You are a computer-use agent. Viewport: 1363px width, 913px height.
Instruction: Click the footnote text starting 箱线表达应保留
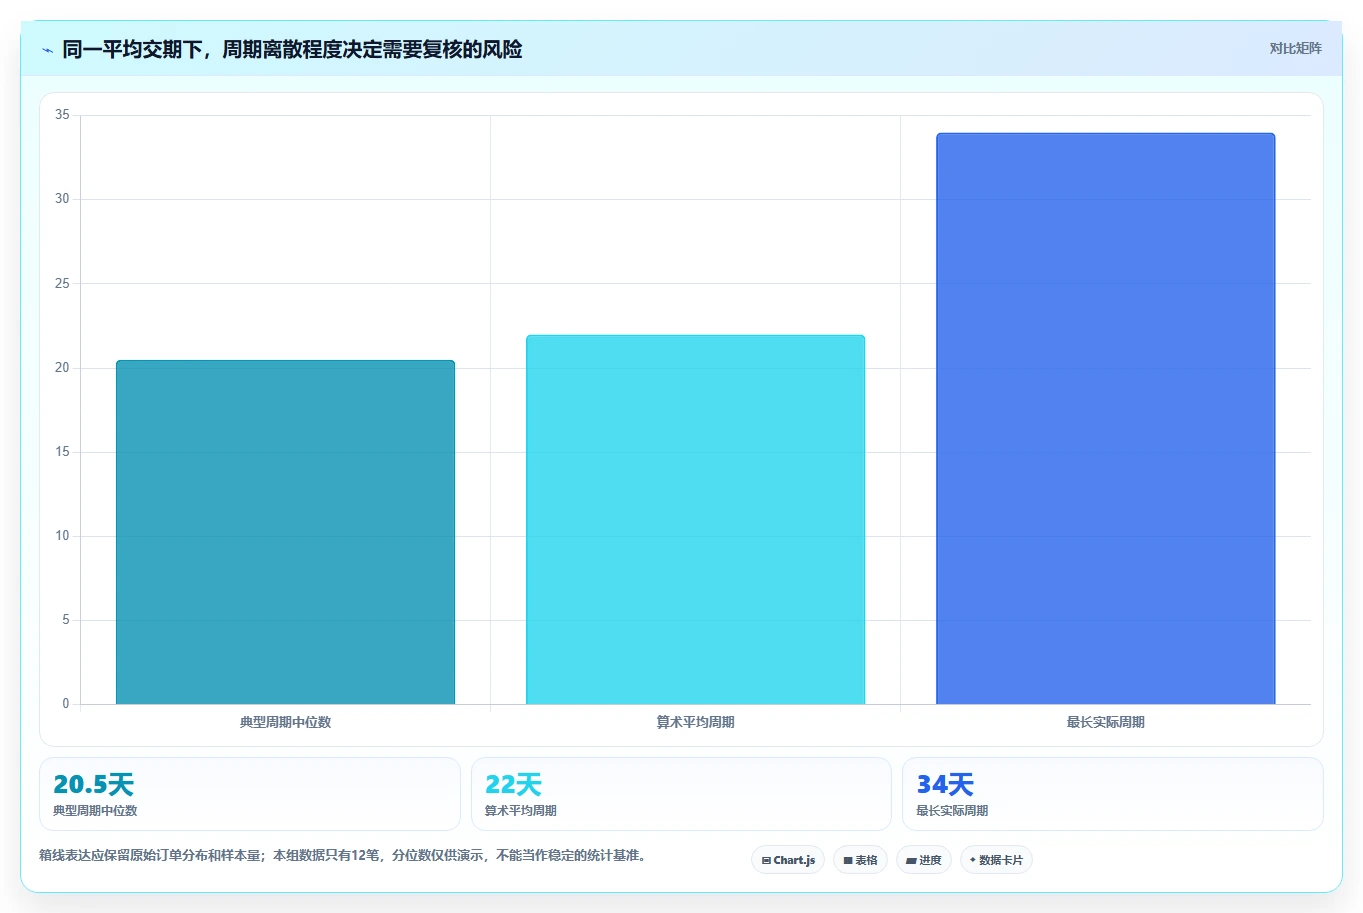coord(344,856)
